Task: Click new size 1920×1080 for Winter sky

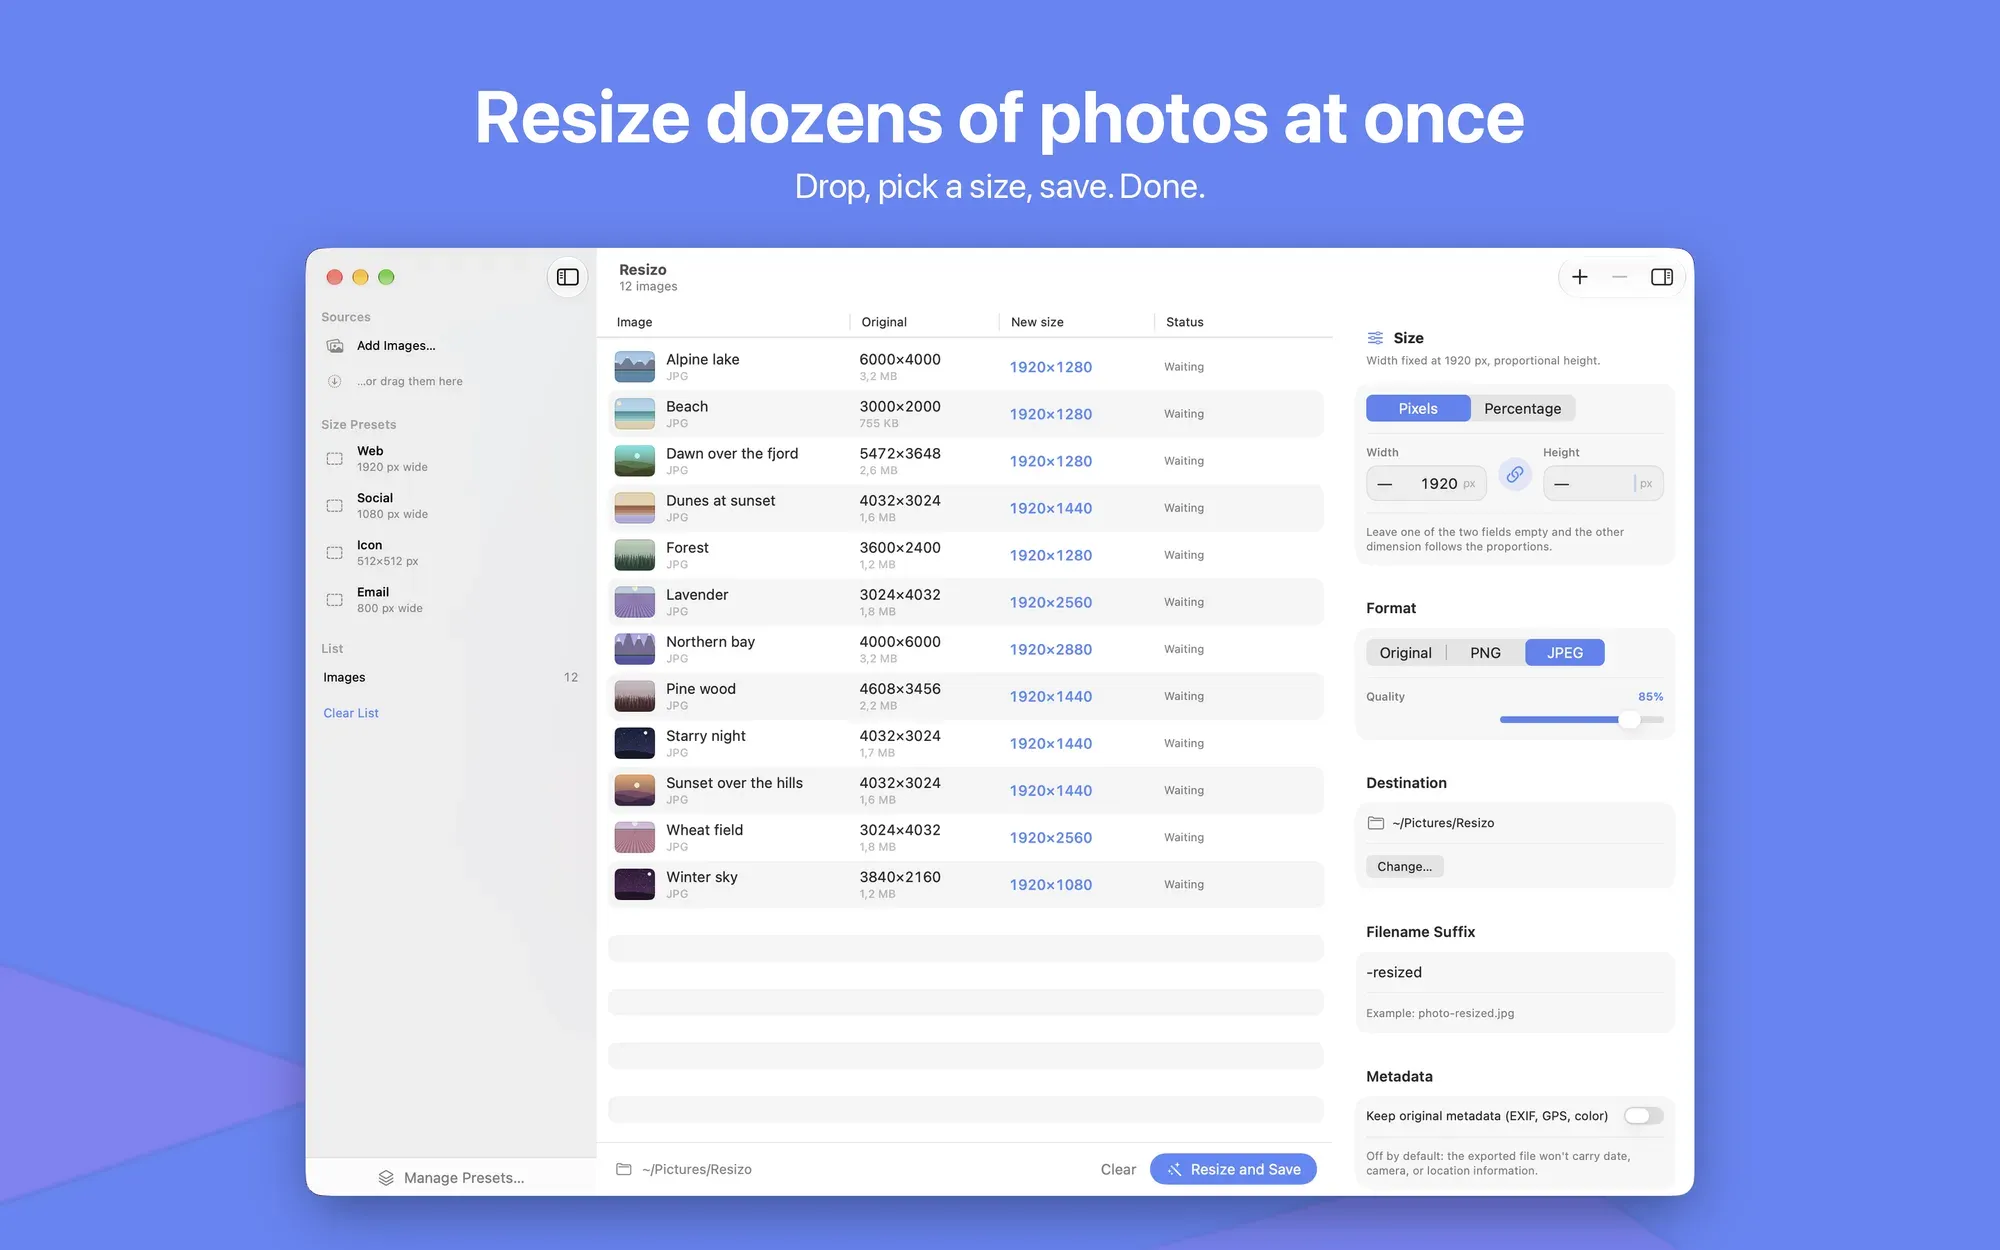Action: click(x=1050, y=885)
